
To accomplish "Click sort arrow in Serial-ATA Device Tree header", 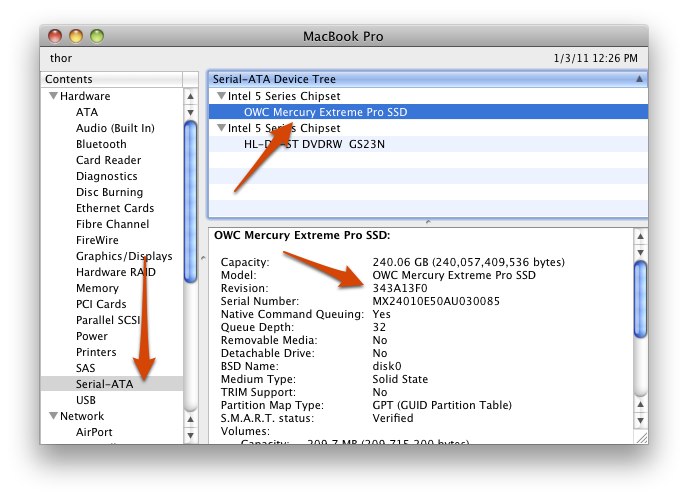I will pyautogui.click(x=639, y=79).
